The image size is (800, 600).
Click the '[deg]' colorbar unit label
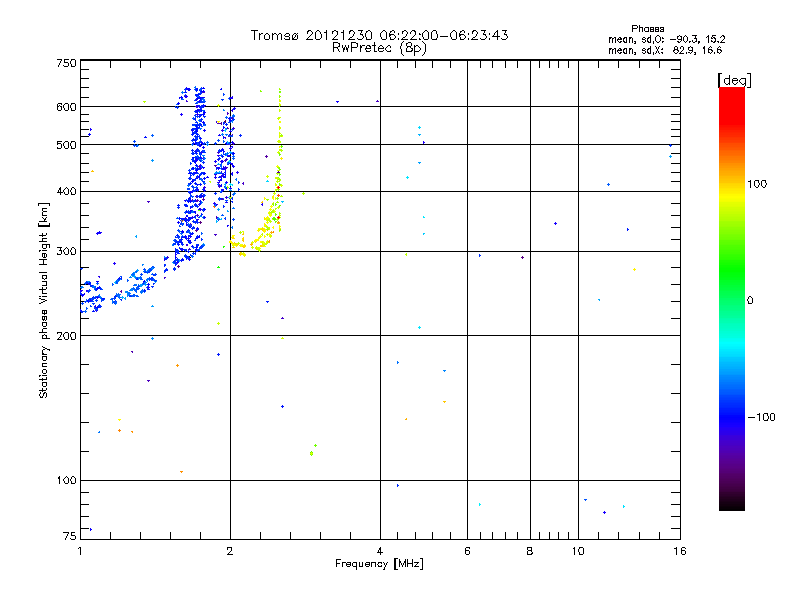pyautogui.click(x=734, y=80)
